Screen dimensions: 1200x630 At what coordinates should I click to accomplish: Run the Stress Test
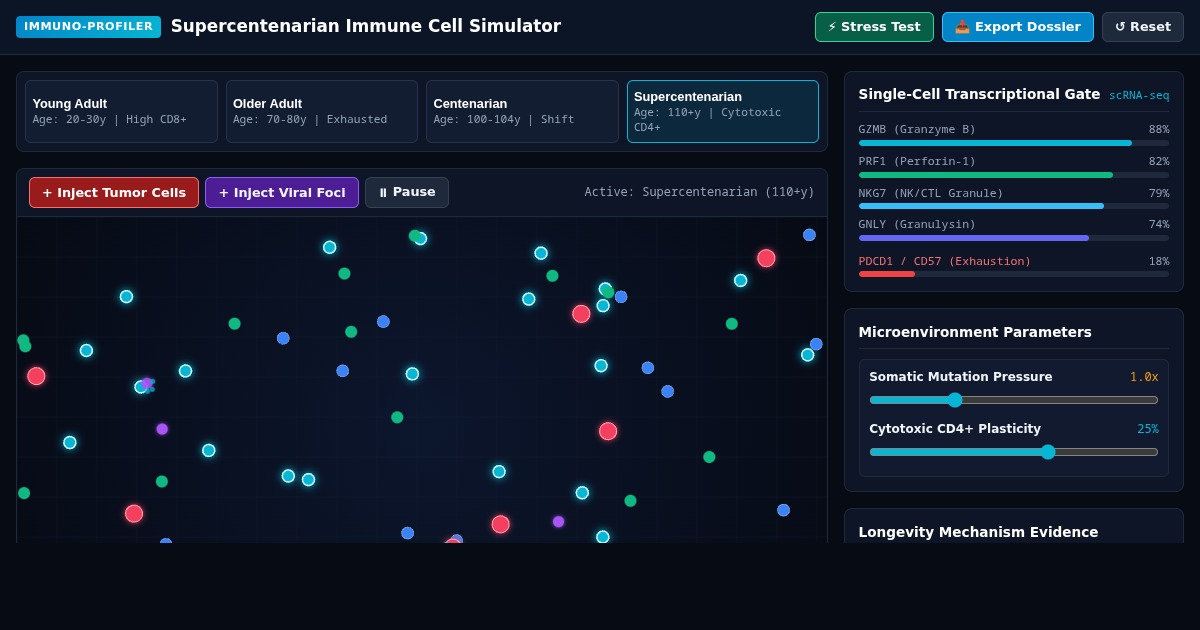pos(874,27)
